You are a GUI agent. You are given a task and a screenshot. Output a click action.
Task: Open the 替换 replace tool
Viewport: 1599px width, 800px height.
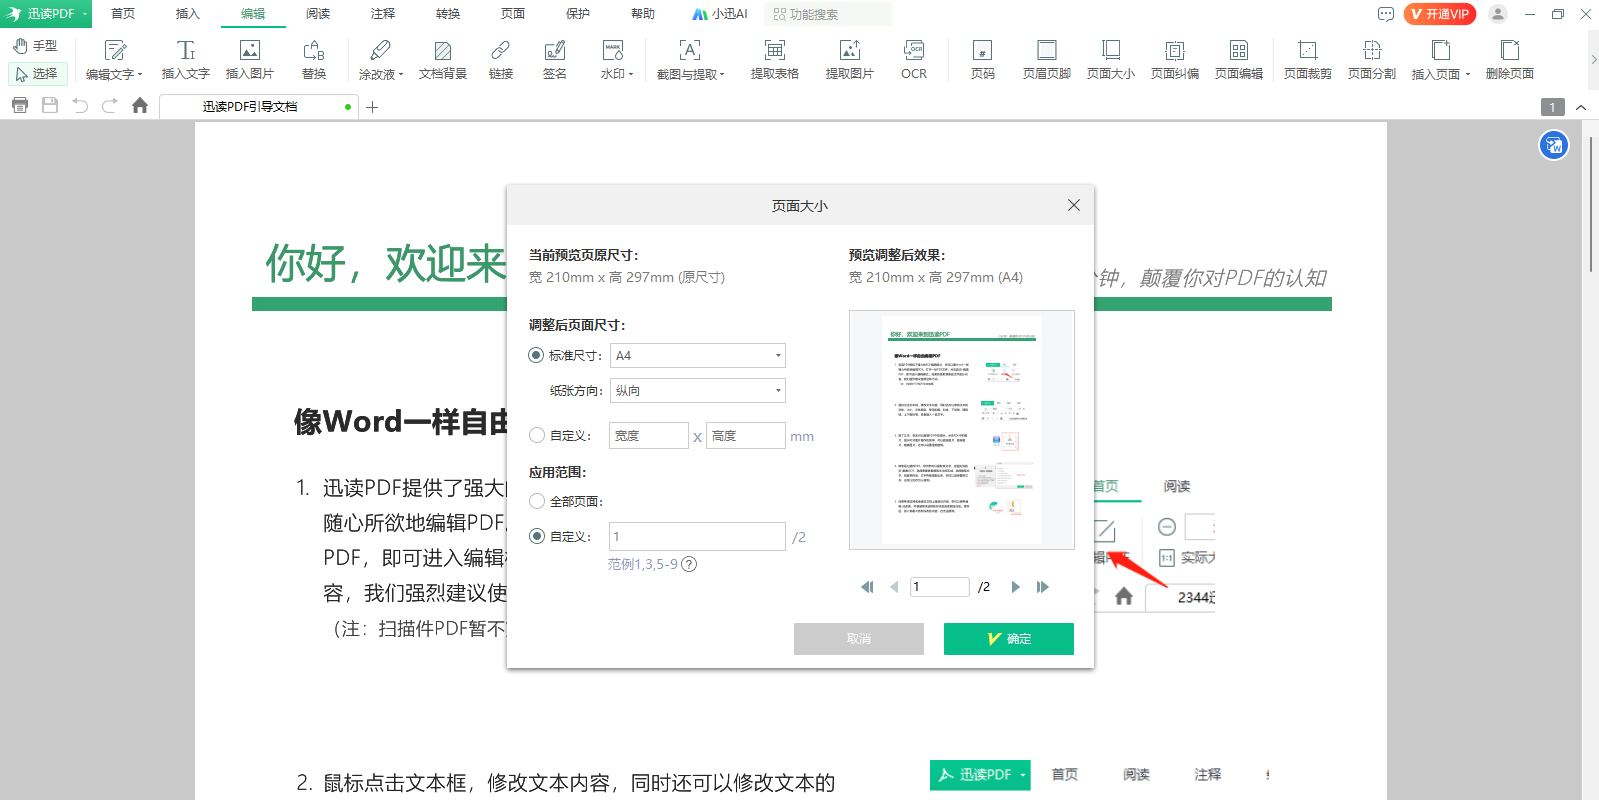tap(314, 60)
